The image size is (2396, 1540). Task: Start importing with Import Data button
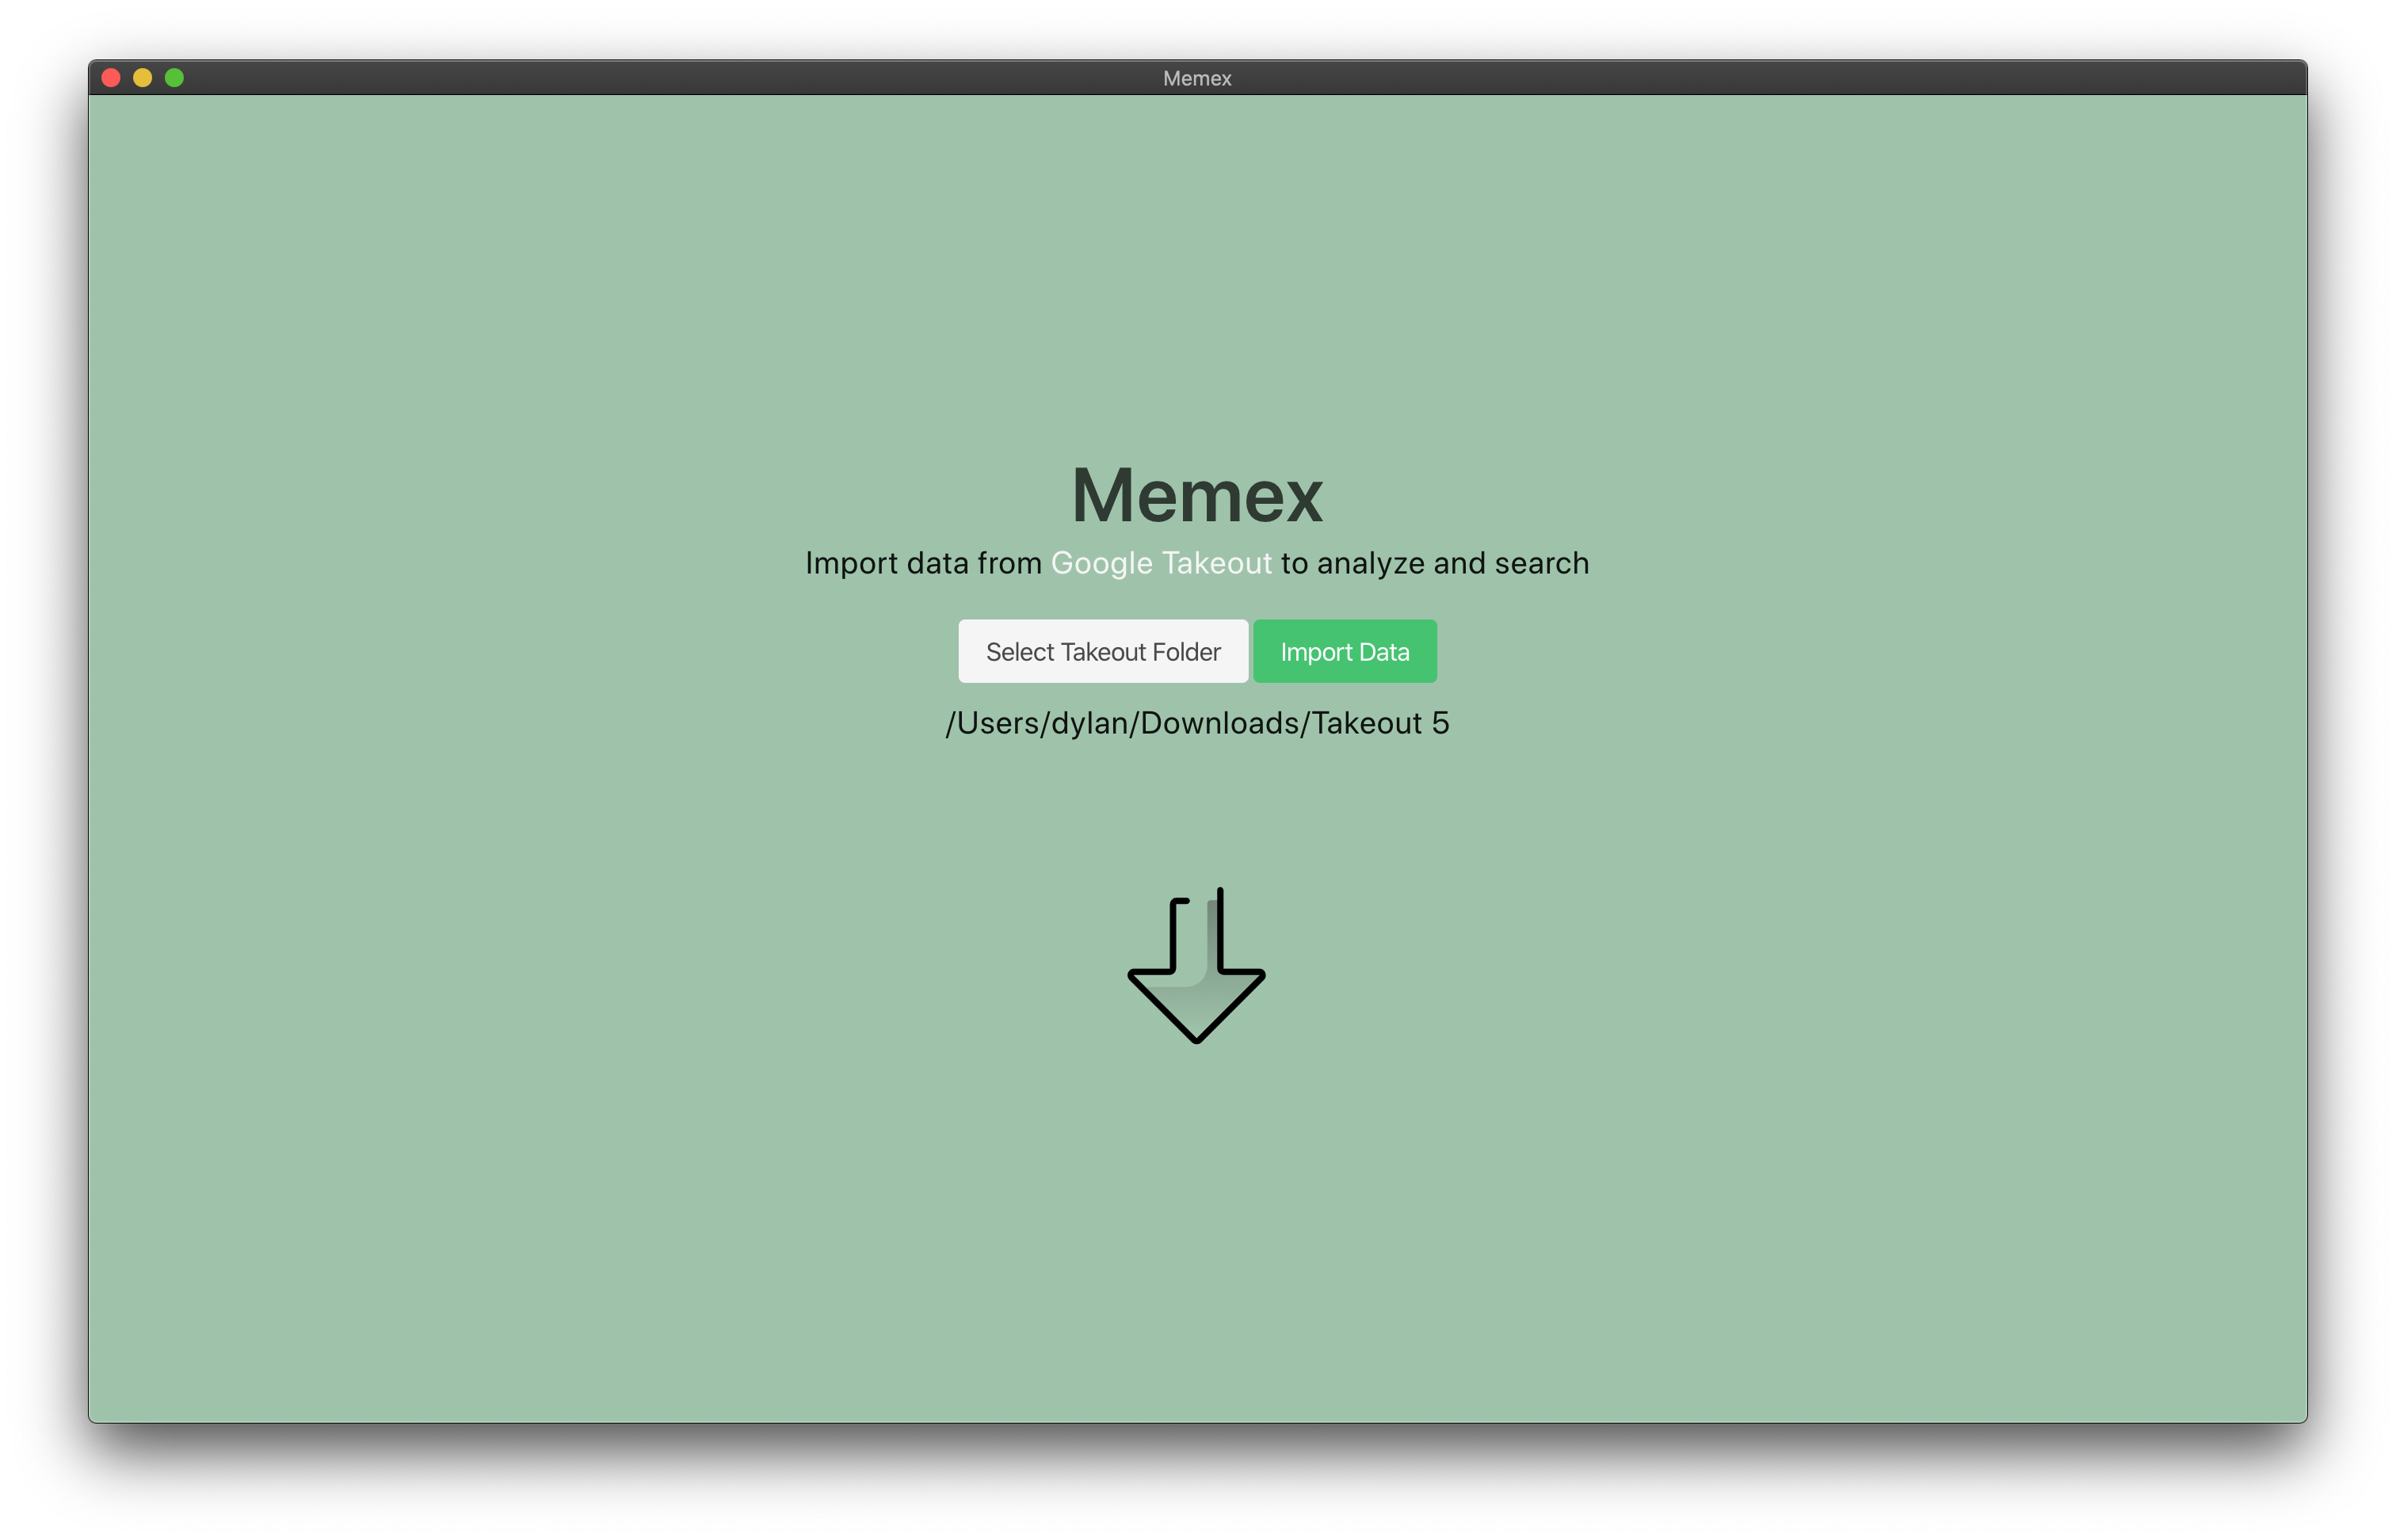[x=1344, y=651]
